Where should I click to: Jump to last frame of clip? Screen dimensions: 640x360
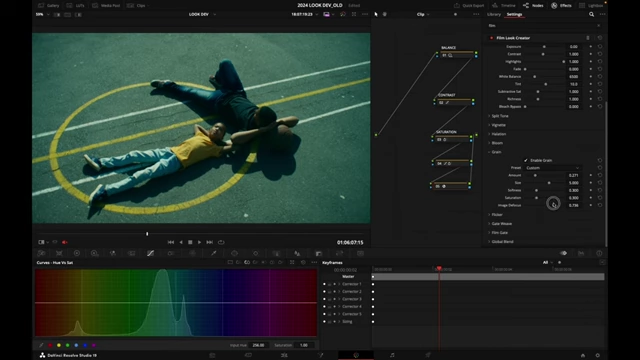[209, 242]
